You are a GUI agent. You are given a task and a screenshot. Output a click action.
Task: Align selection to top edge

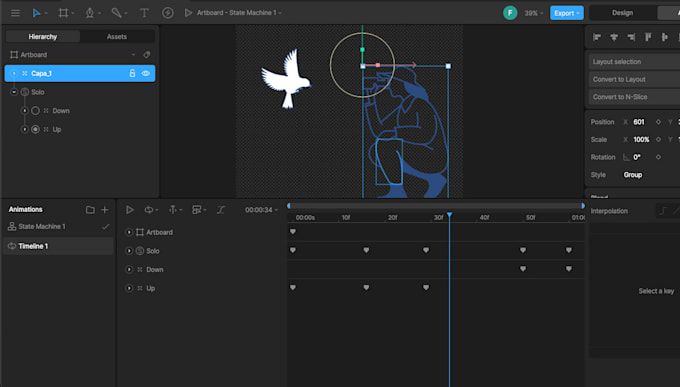click(648, 37)
